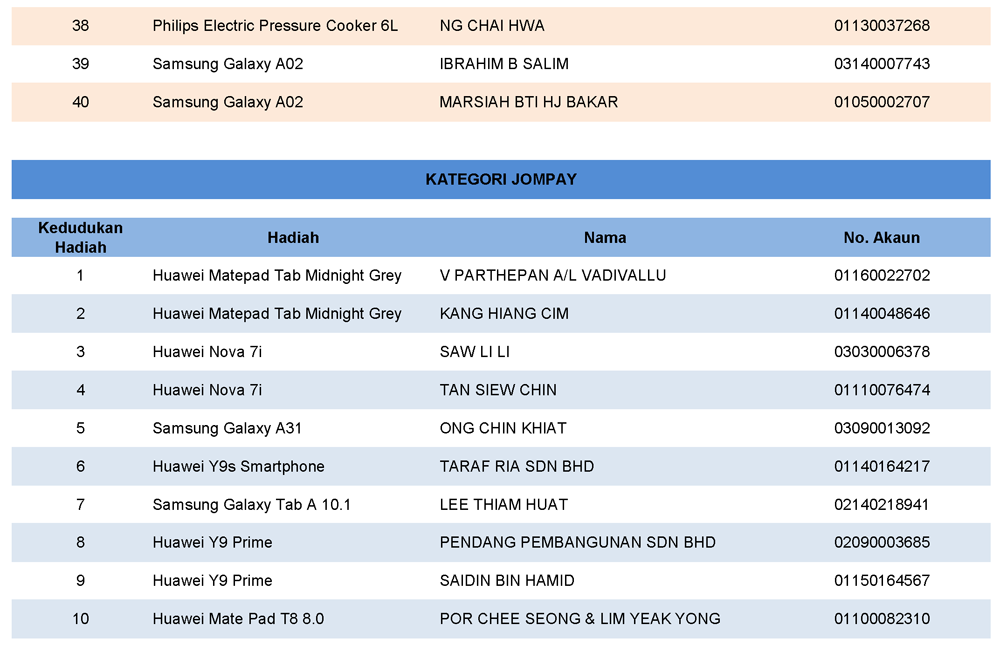Click Samsung Galaxy Tab A 10.1 prize
Screen dimensions: 1000x650
click(x=251, y=505)
